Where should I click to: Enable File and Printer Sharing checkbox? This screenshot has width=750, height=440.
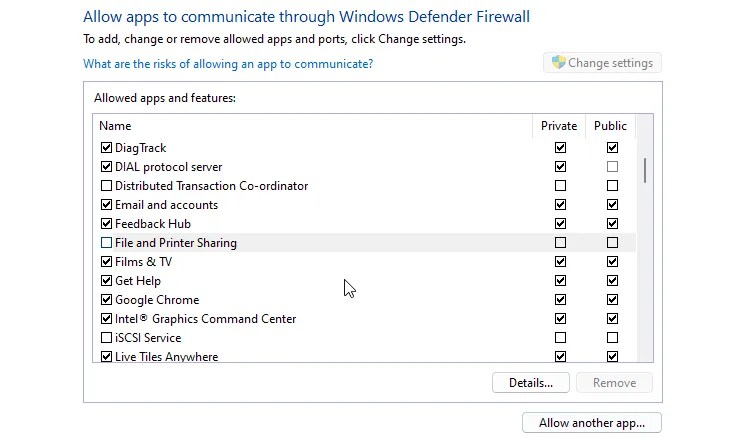pos(107,243)
